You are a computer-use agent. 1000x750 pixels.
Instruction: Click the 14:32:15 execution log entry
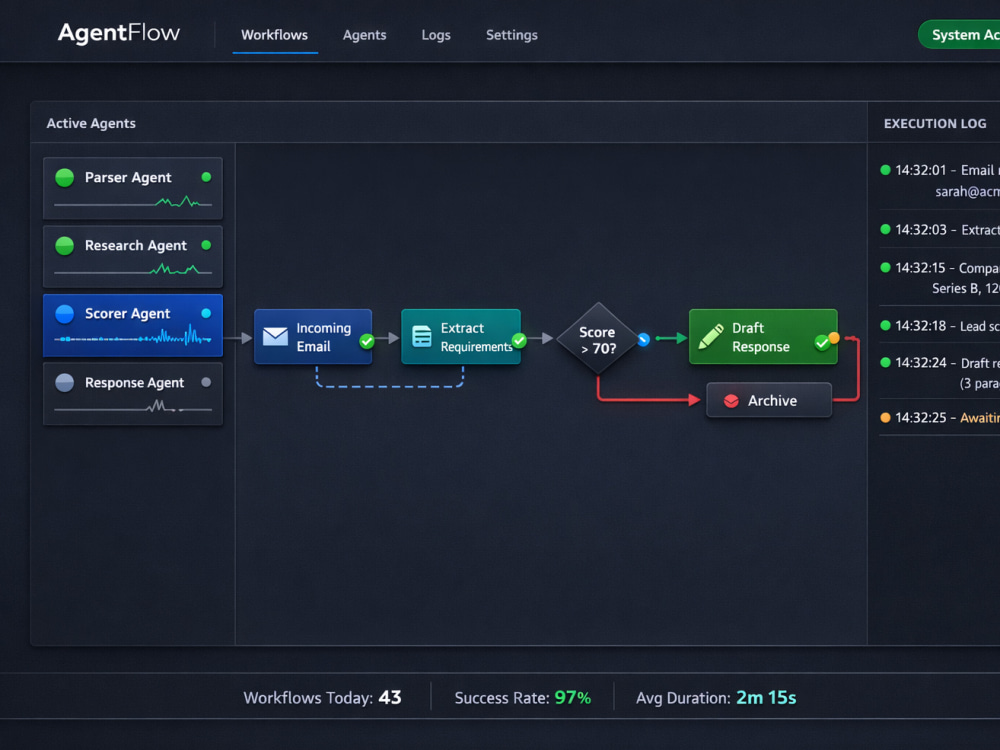[939, 278]
